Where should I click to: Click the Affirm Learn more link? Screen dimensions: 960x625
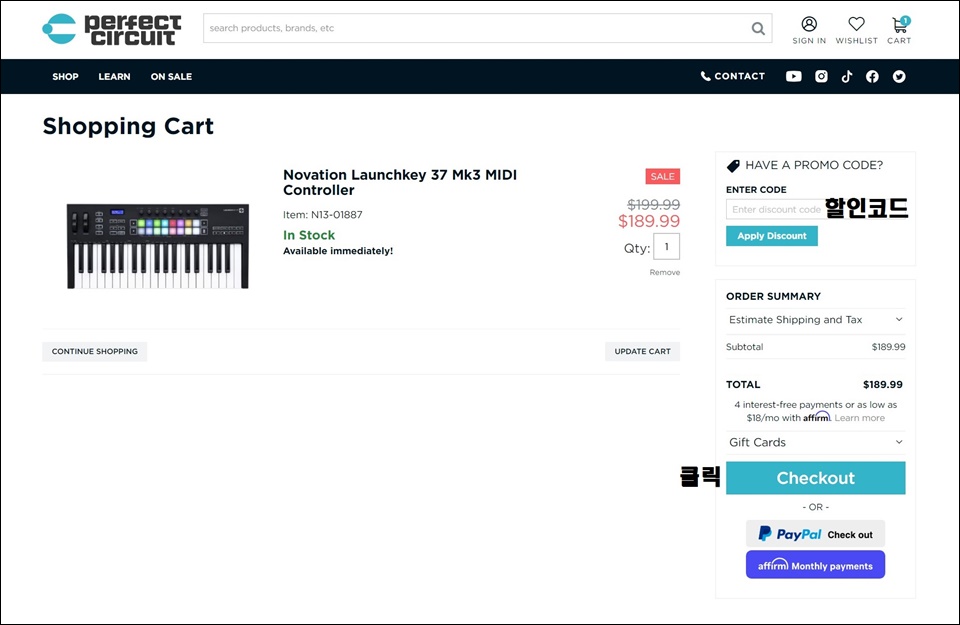pos(860,418)
